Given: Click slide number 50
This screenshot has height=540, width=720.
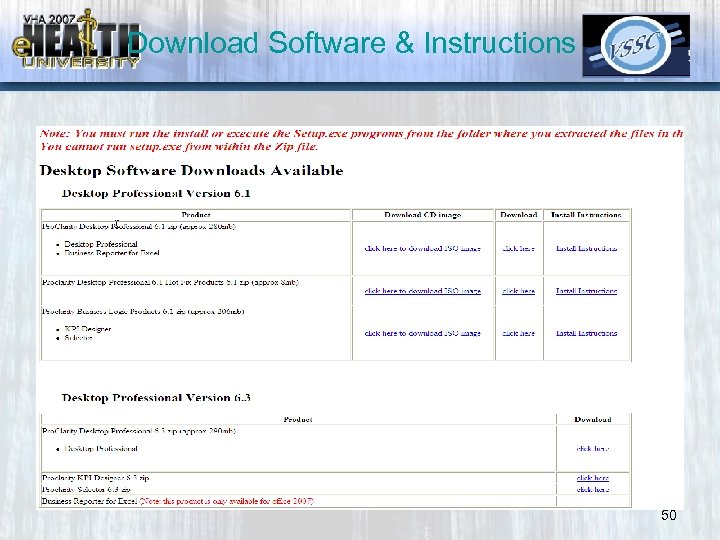Looking at the screenshot, I should tap(669, 515).
